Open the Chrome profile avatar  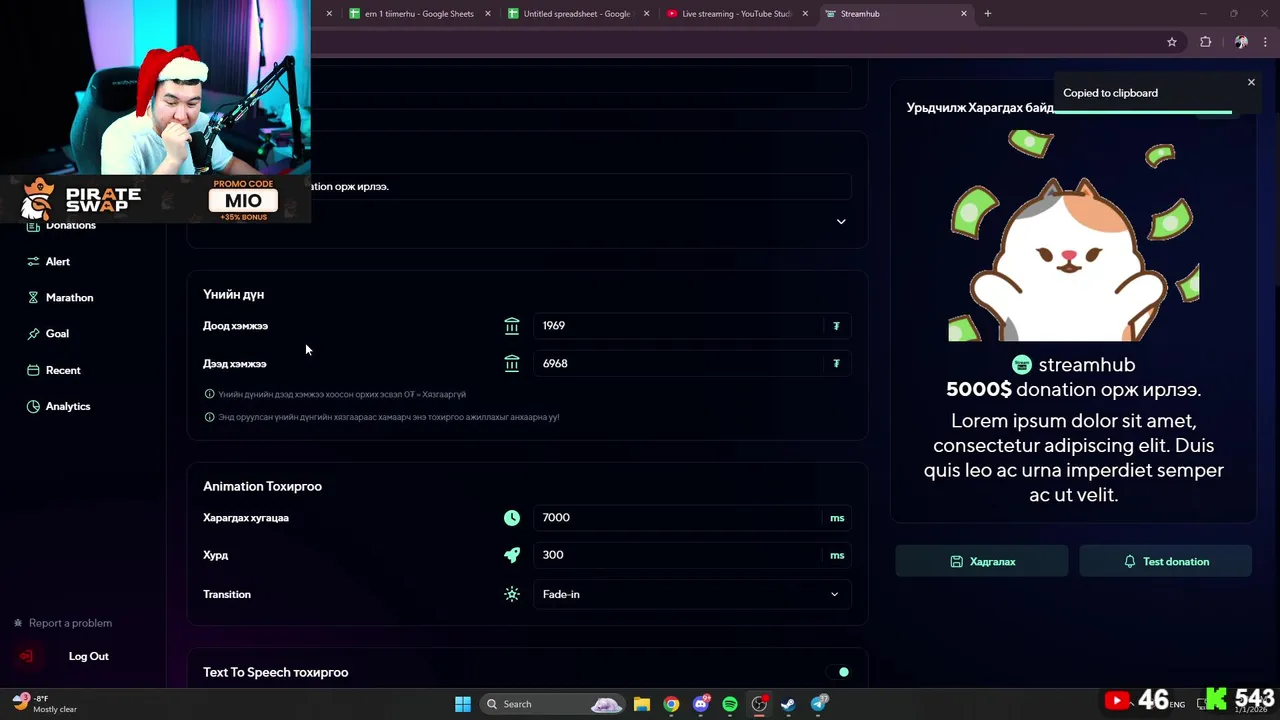coord(1241,42)
